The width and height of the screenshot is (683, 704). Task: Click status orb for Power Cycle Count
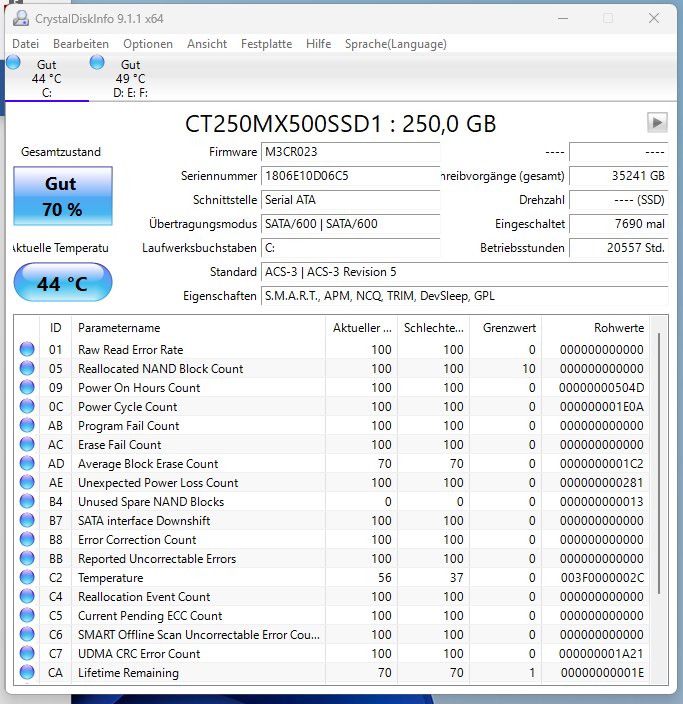[x=27, y=406]
